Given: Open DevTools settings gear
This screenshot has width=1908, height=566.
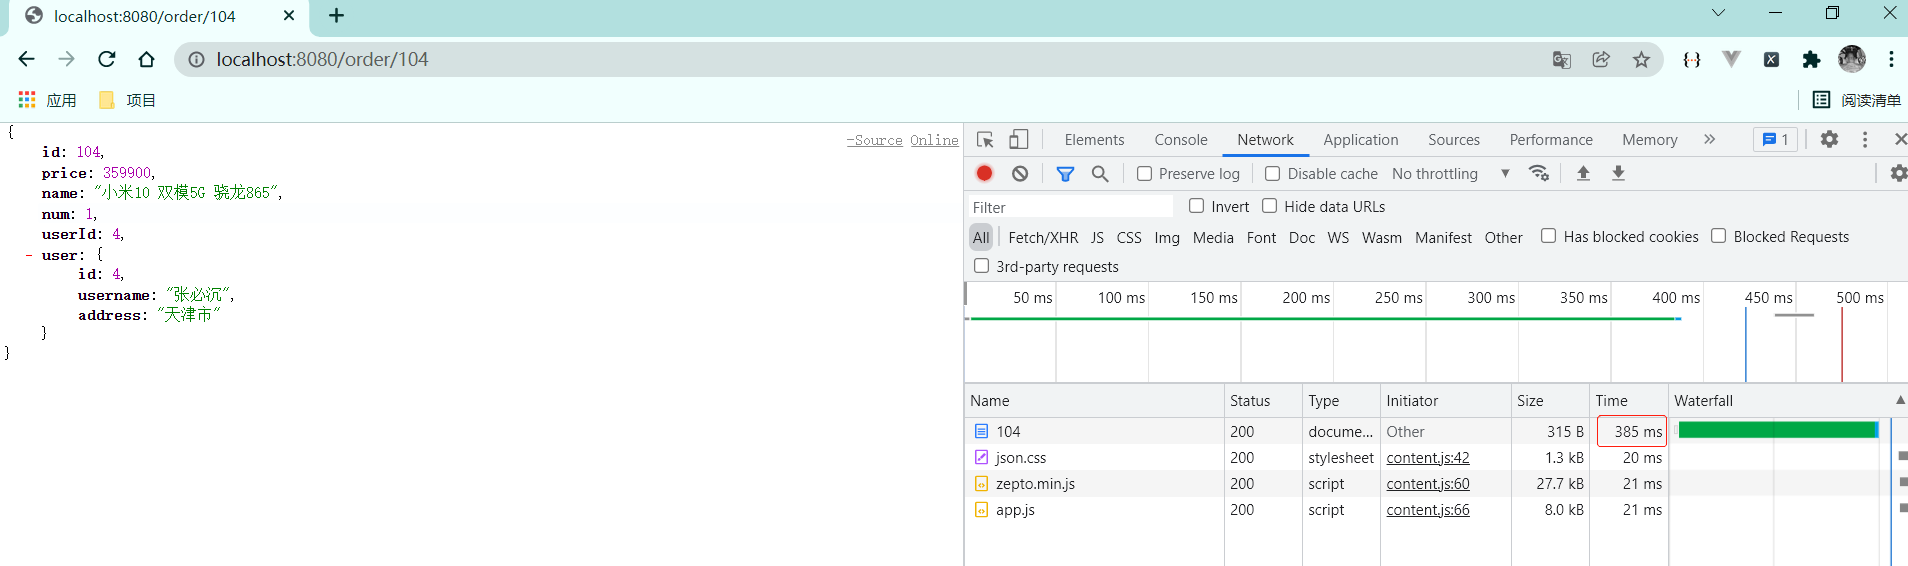Looking at the screenshot, I should tap(1829, 139).
